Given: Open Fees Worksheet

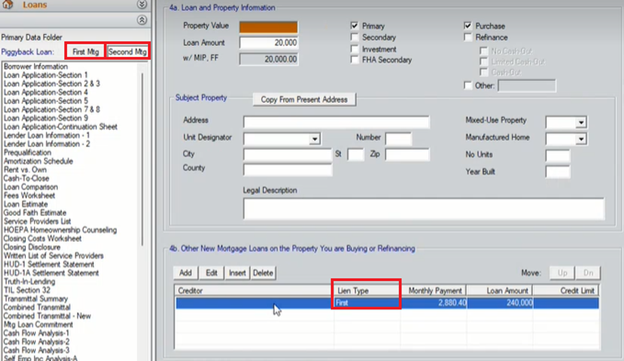Looking at the screenshot, I should click(29, 195).
